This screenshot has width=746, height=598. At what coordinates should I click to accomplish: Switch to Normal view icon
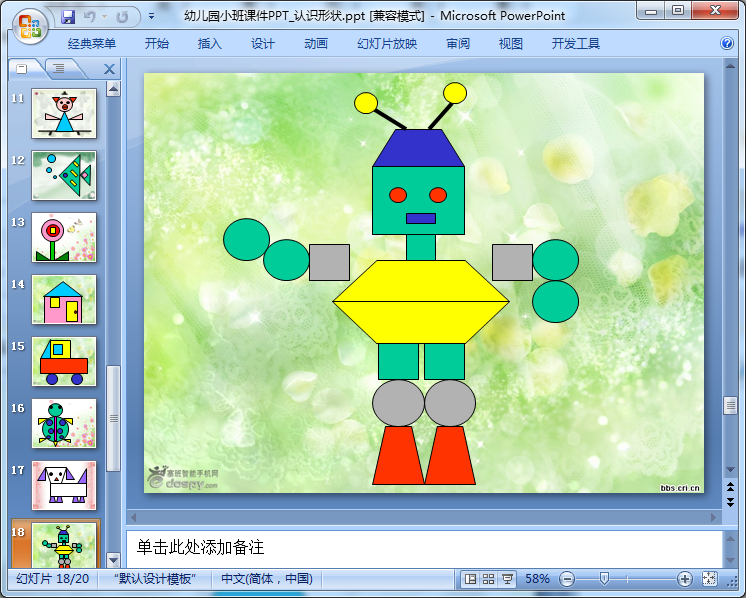point(471,579)
